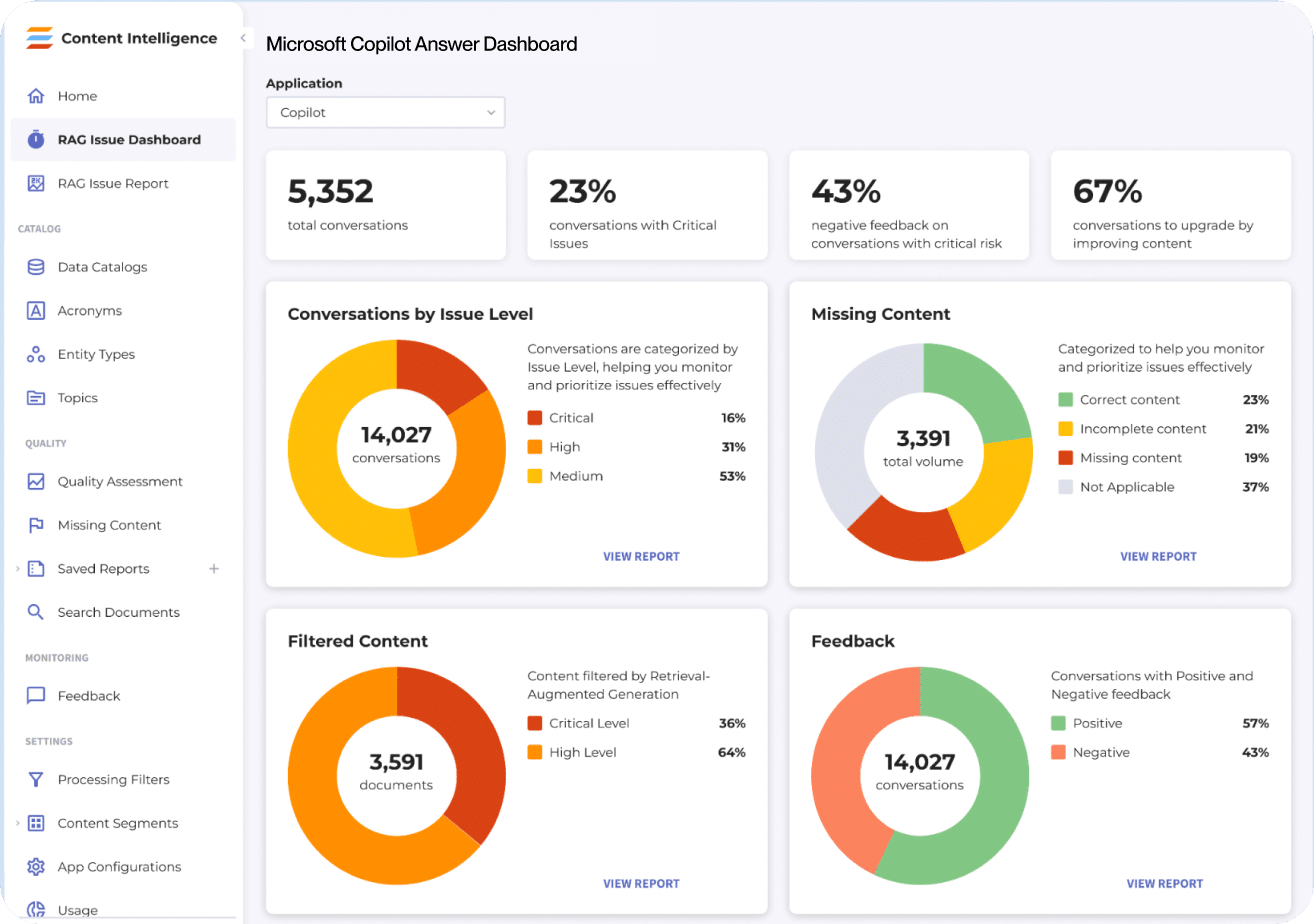Expand the Content Segments tree arrow

point(17,823)
